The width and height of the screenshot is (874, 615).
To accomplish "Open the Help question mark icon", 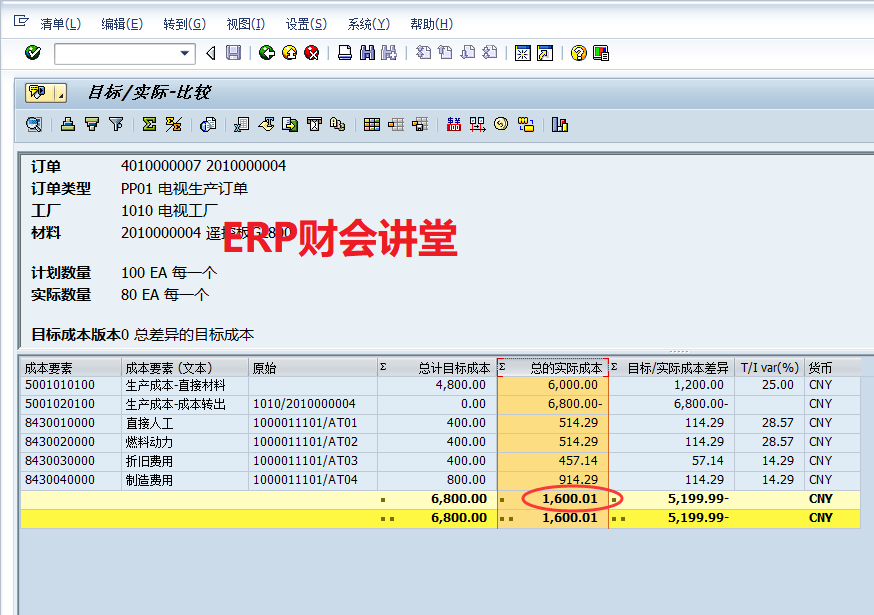I will coord(578,53).
